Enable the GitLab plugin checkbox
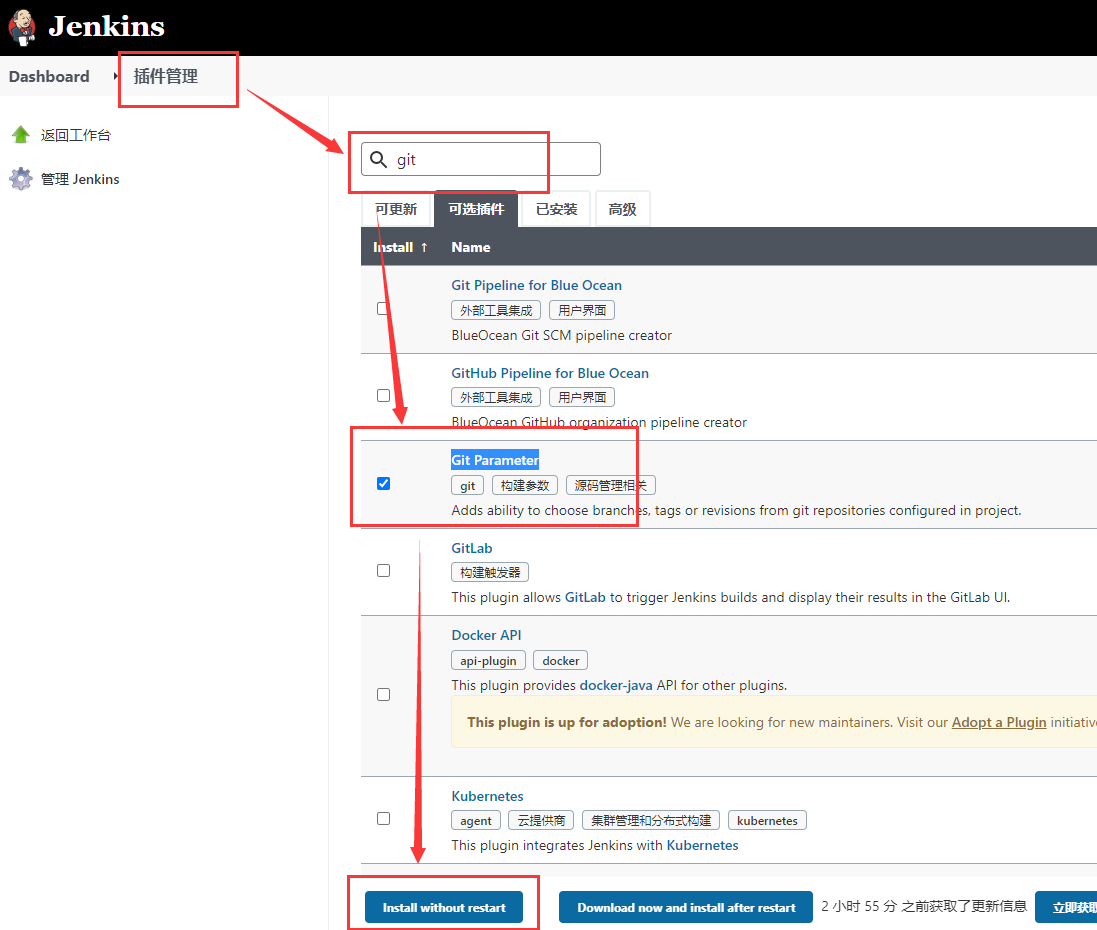The width and height of the screenshot is (1097, 930). 383,570
